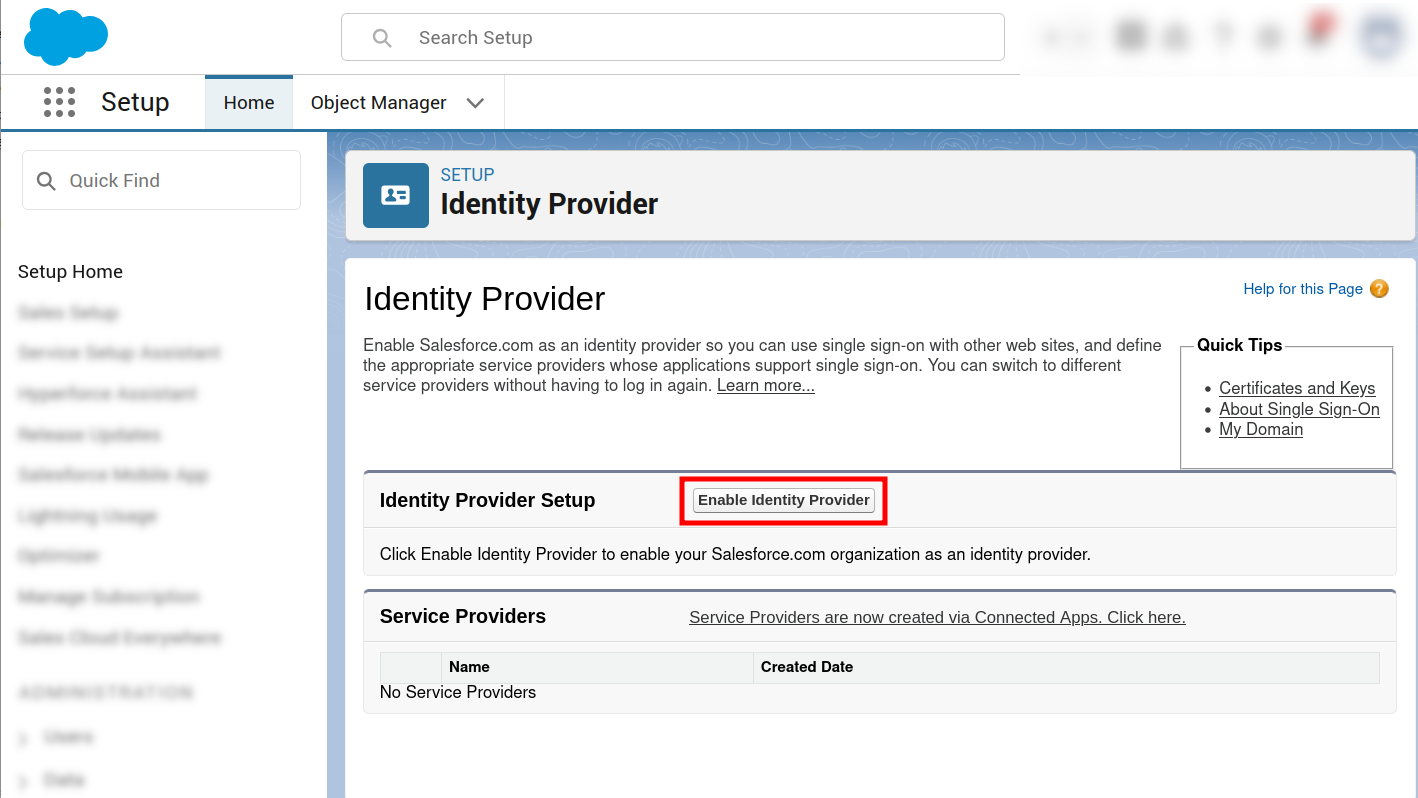Click the Connected Apps 'Click here' link

pyautogui.click(x=936, y=618)
